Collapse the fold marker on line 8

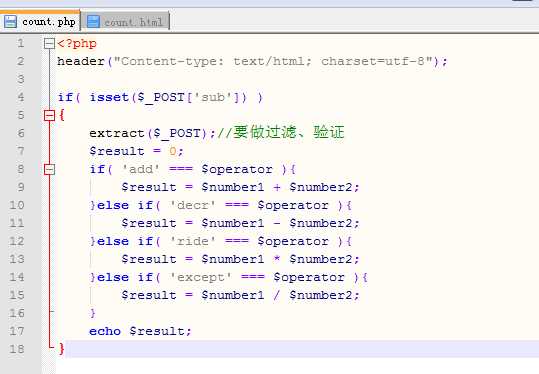click(50, 169)
